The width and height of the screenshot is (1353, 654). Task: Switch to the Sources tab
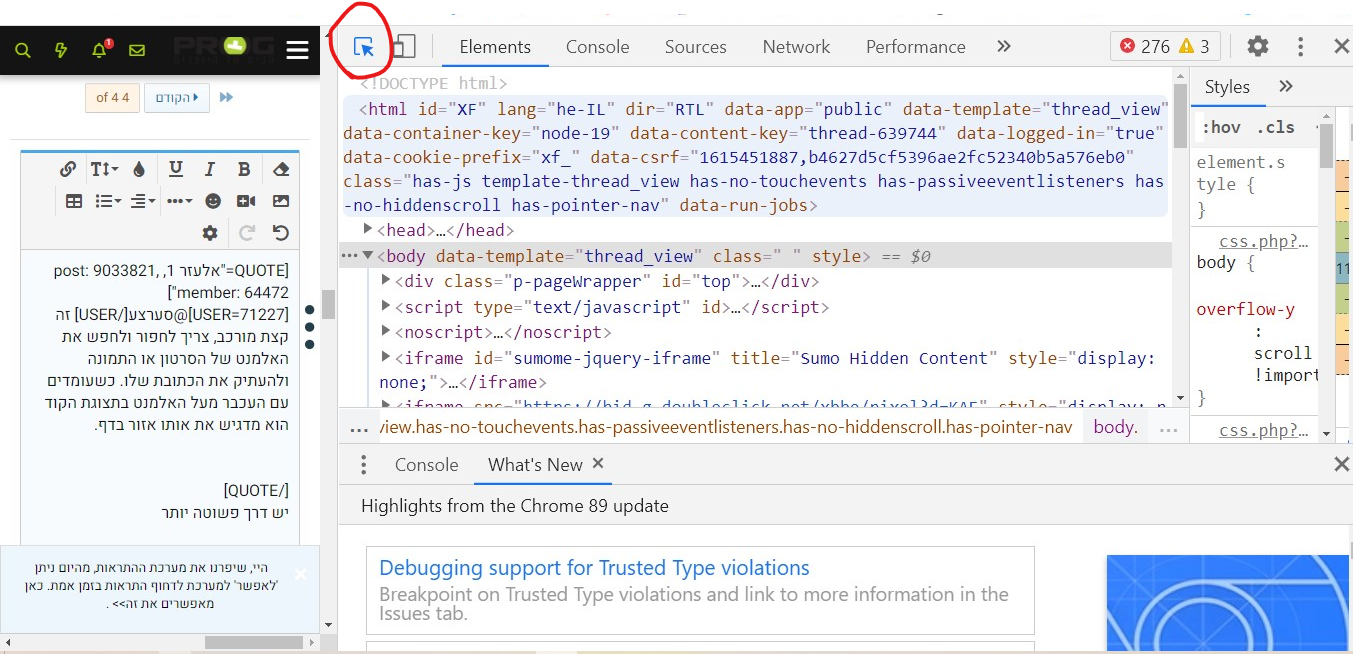point(696,47)
